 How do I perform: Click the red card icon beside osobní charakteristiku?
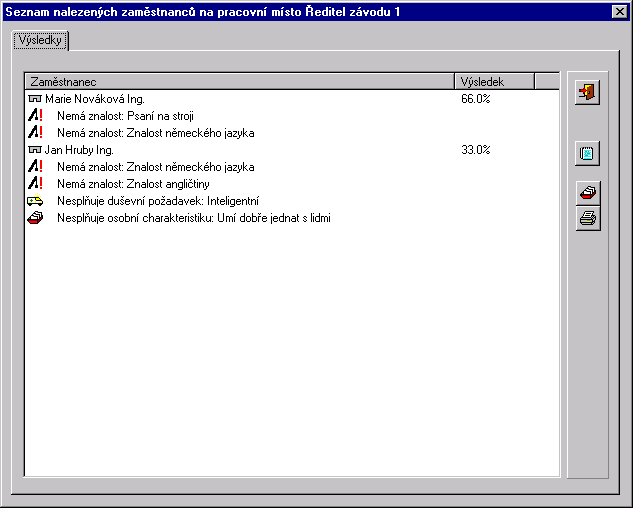[35, 218]
